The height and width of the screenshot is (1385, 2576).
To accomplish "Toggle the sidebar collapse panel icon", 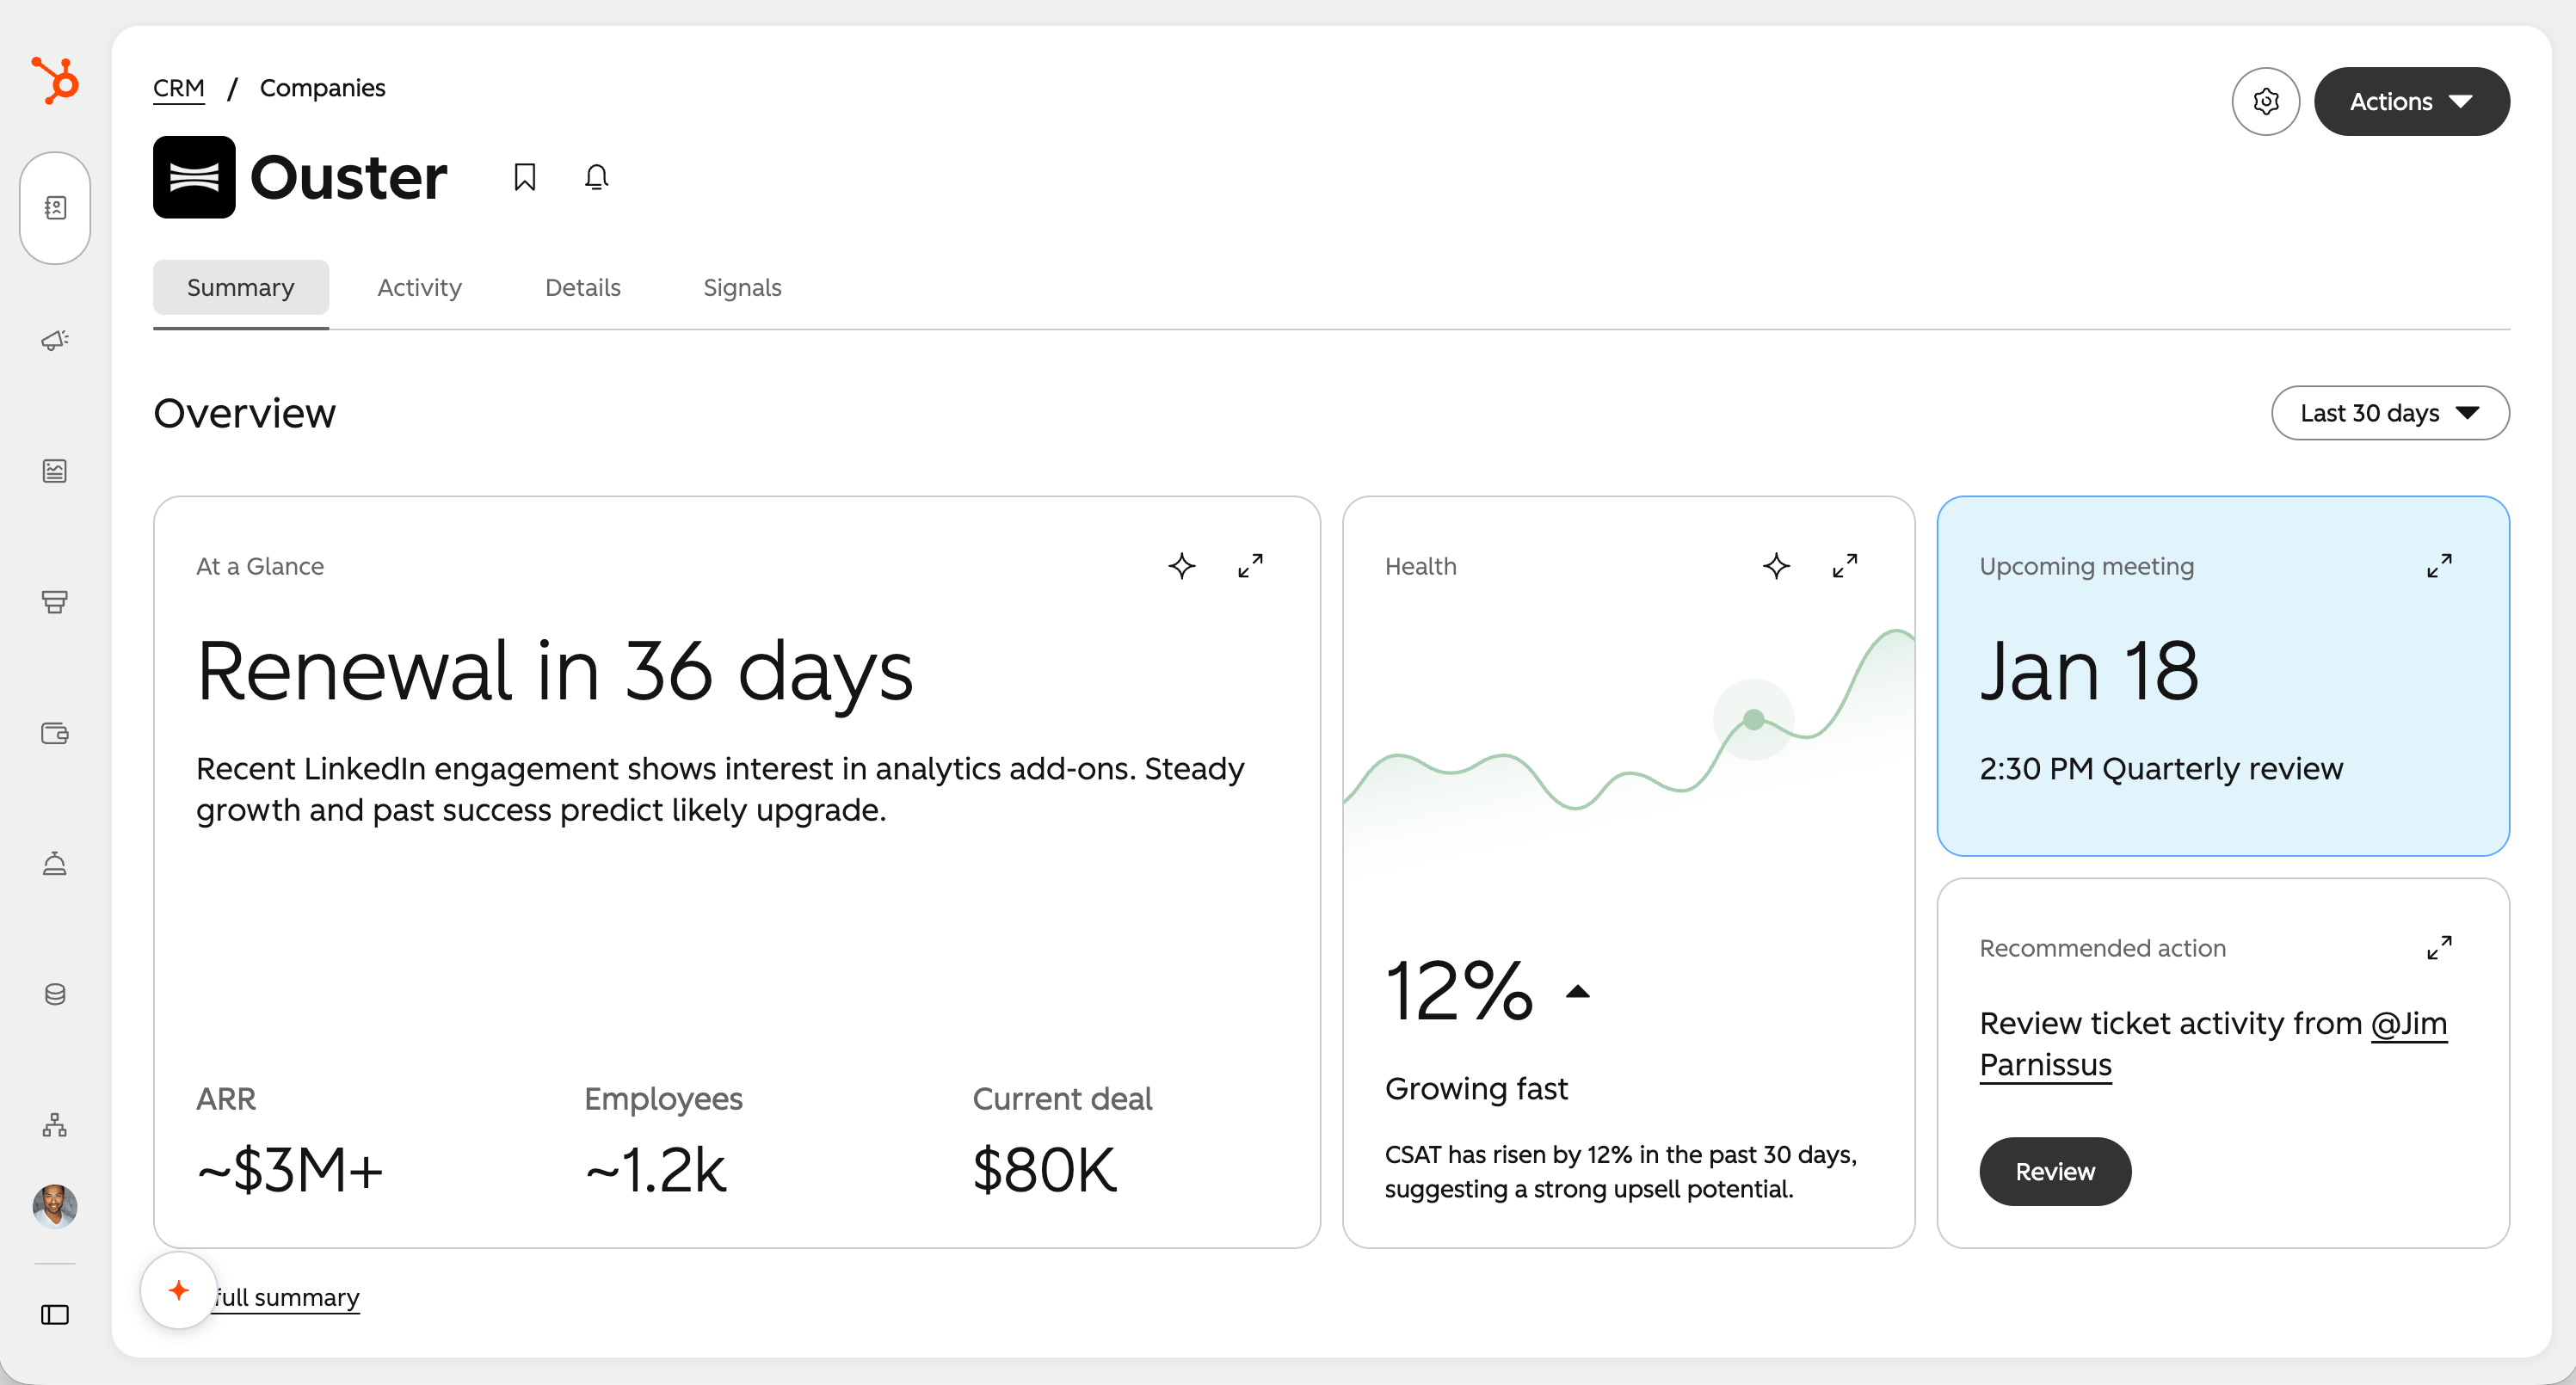I will pyautogui.click(x=55, y=1315).
